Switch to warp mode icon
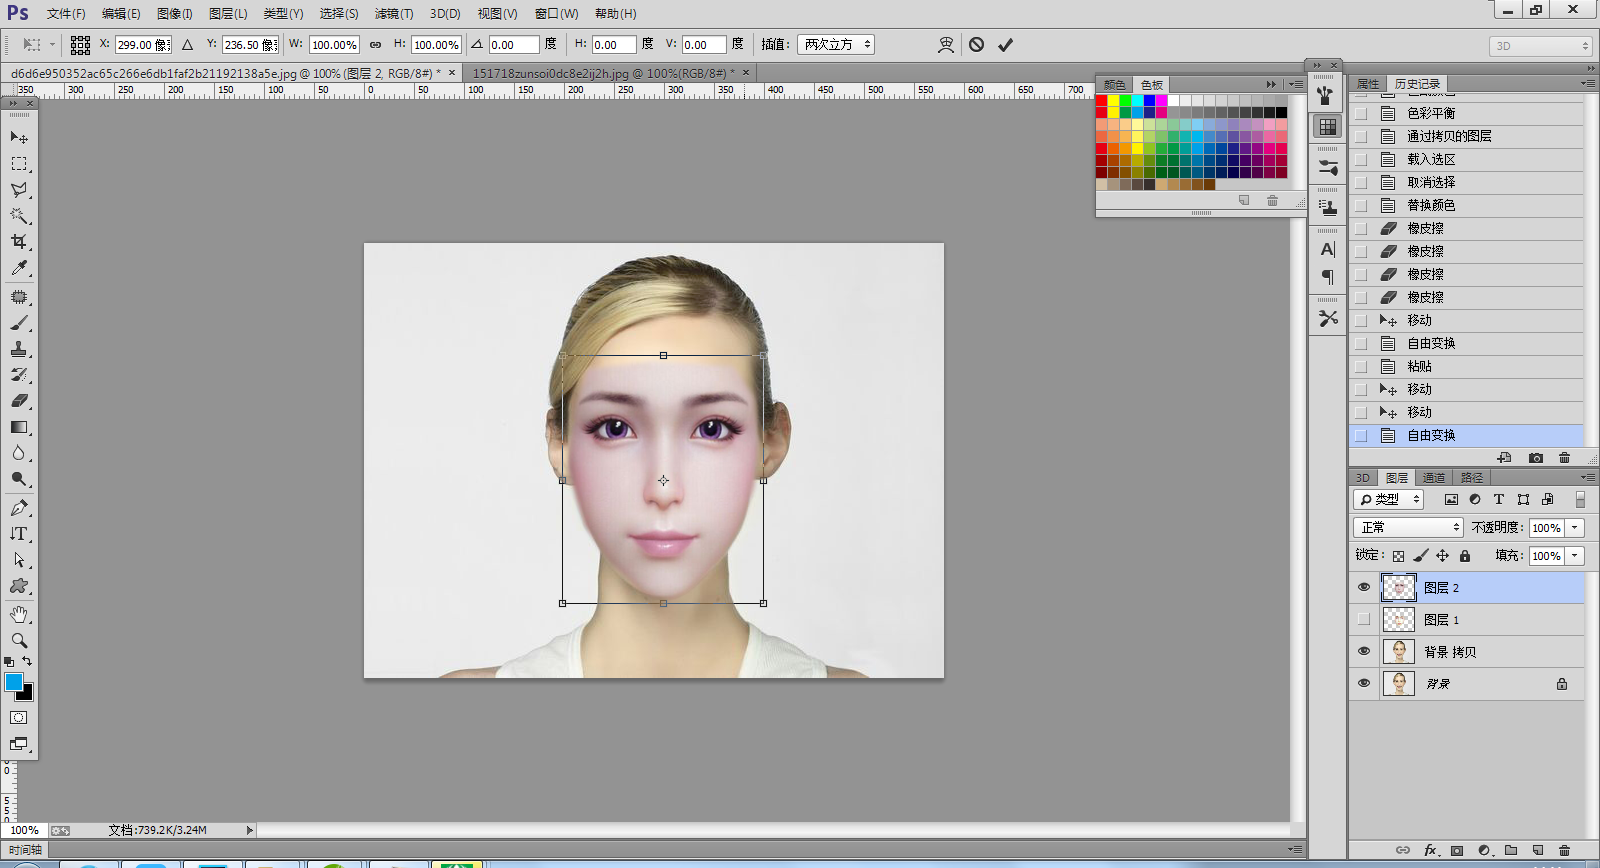1600x868 pixels. (x=945, y=45)
